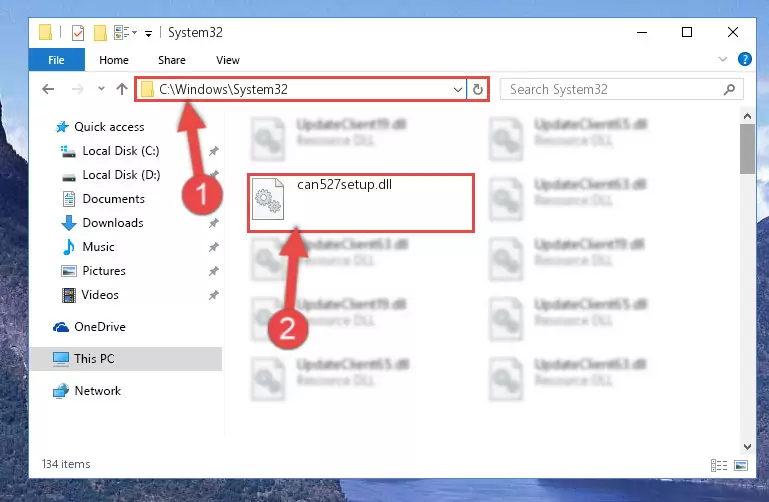Click the can527setup.dll gear file icon
The height and width of the screenshot is (502, 769).
(x=268, y=199)
